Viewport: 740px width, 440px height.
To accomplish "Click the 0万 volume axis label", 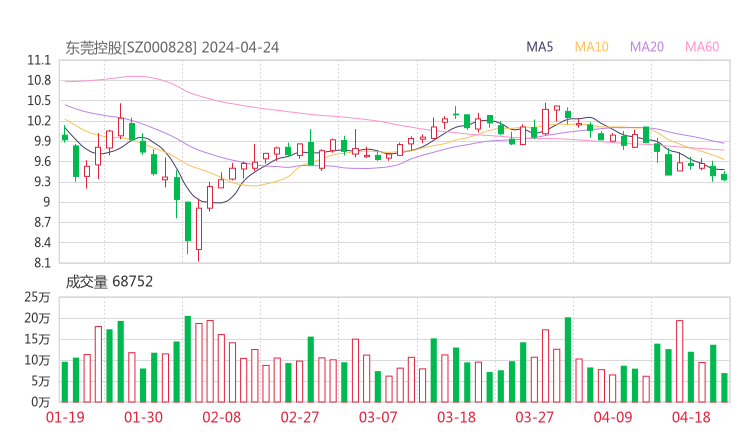I will point(41,402).
